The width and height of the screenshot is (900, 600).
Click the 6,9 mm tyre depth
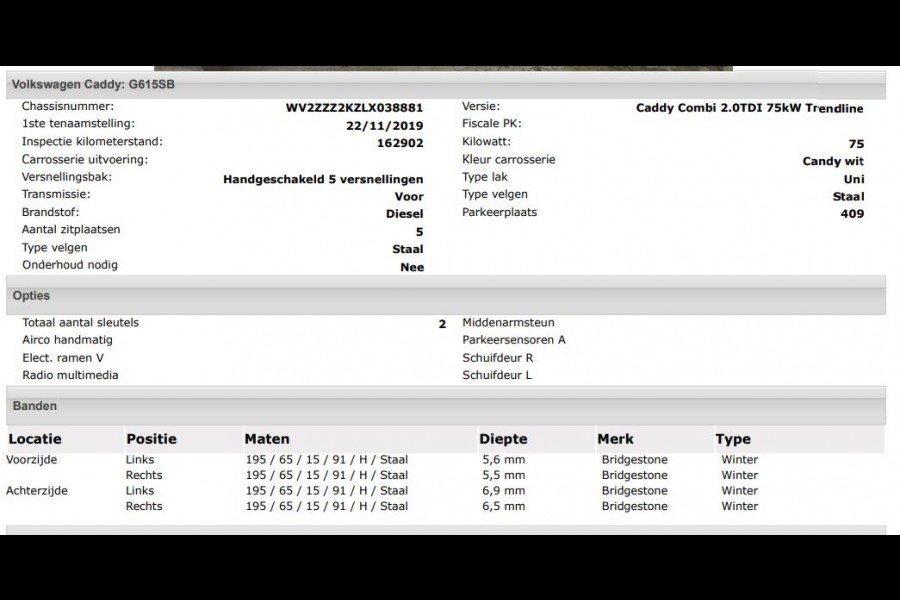click(x=503, y=491)
